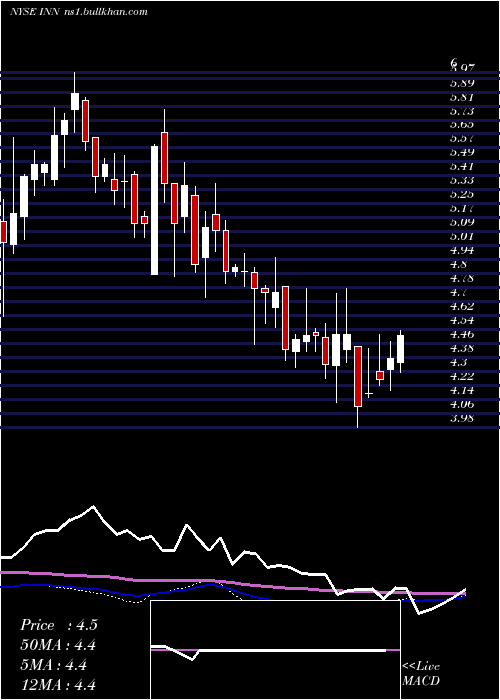Click the 50MA : 4.4 readout
Viewport: 500px width, 700px height.
pyautogui.click(x=58, y=645)
